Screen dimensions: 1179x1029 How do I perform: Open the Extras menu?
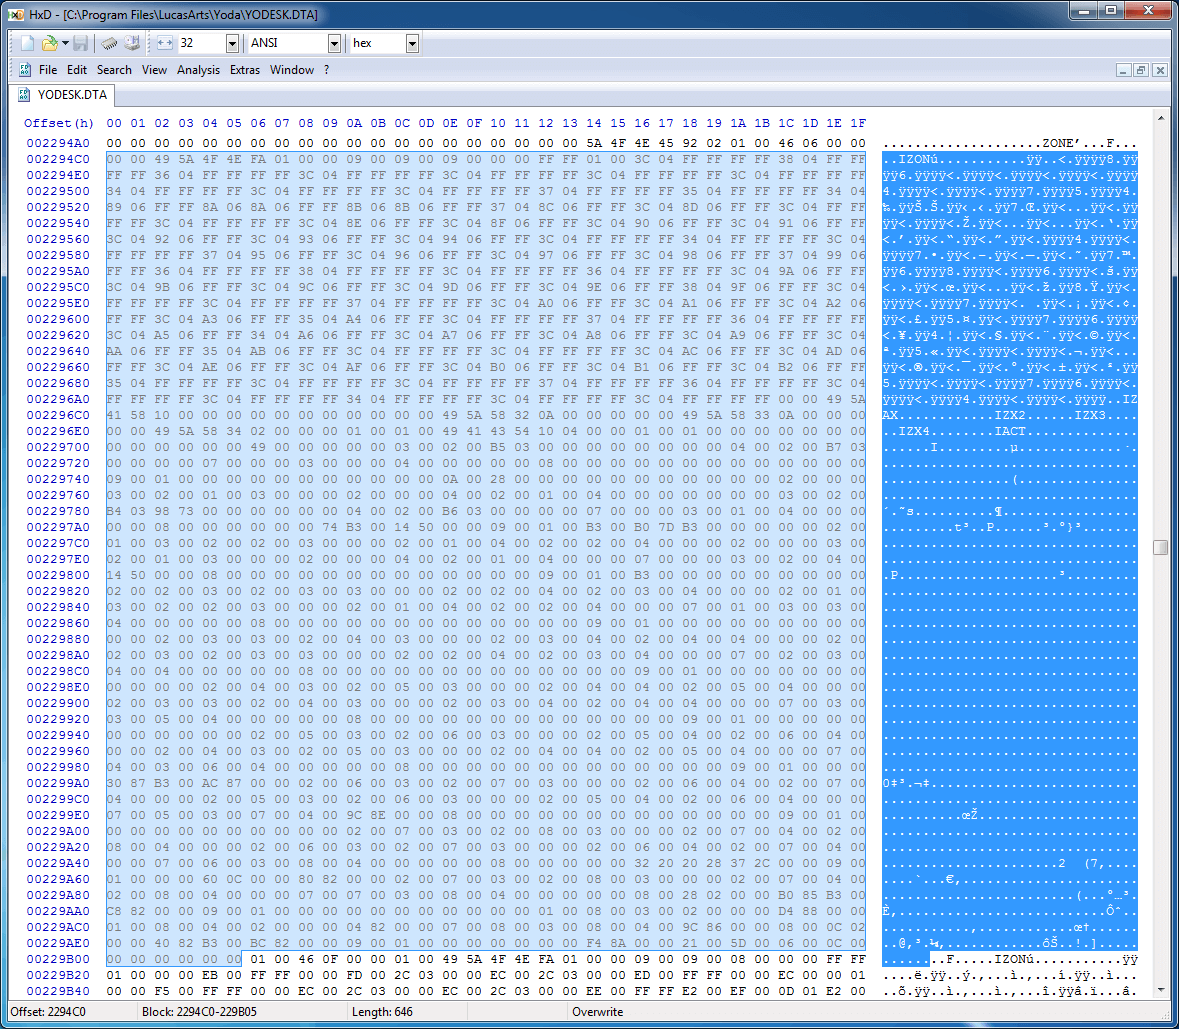click(x=245, y=70)
